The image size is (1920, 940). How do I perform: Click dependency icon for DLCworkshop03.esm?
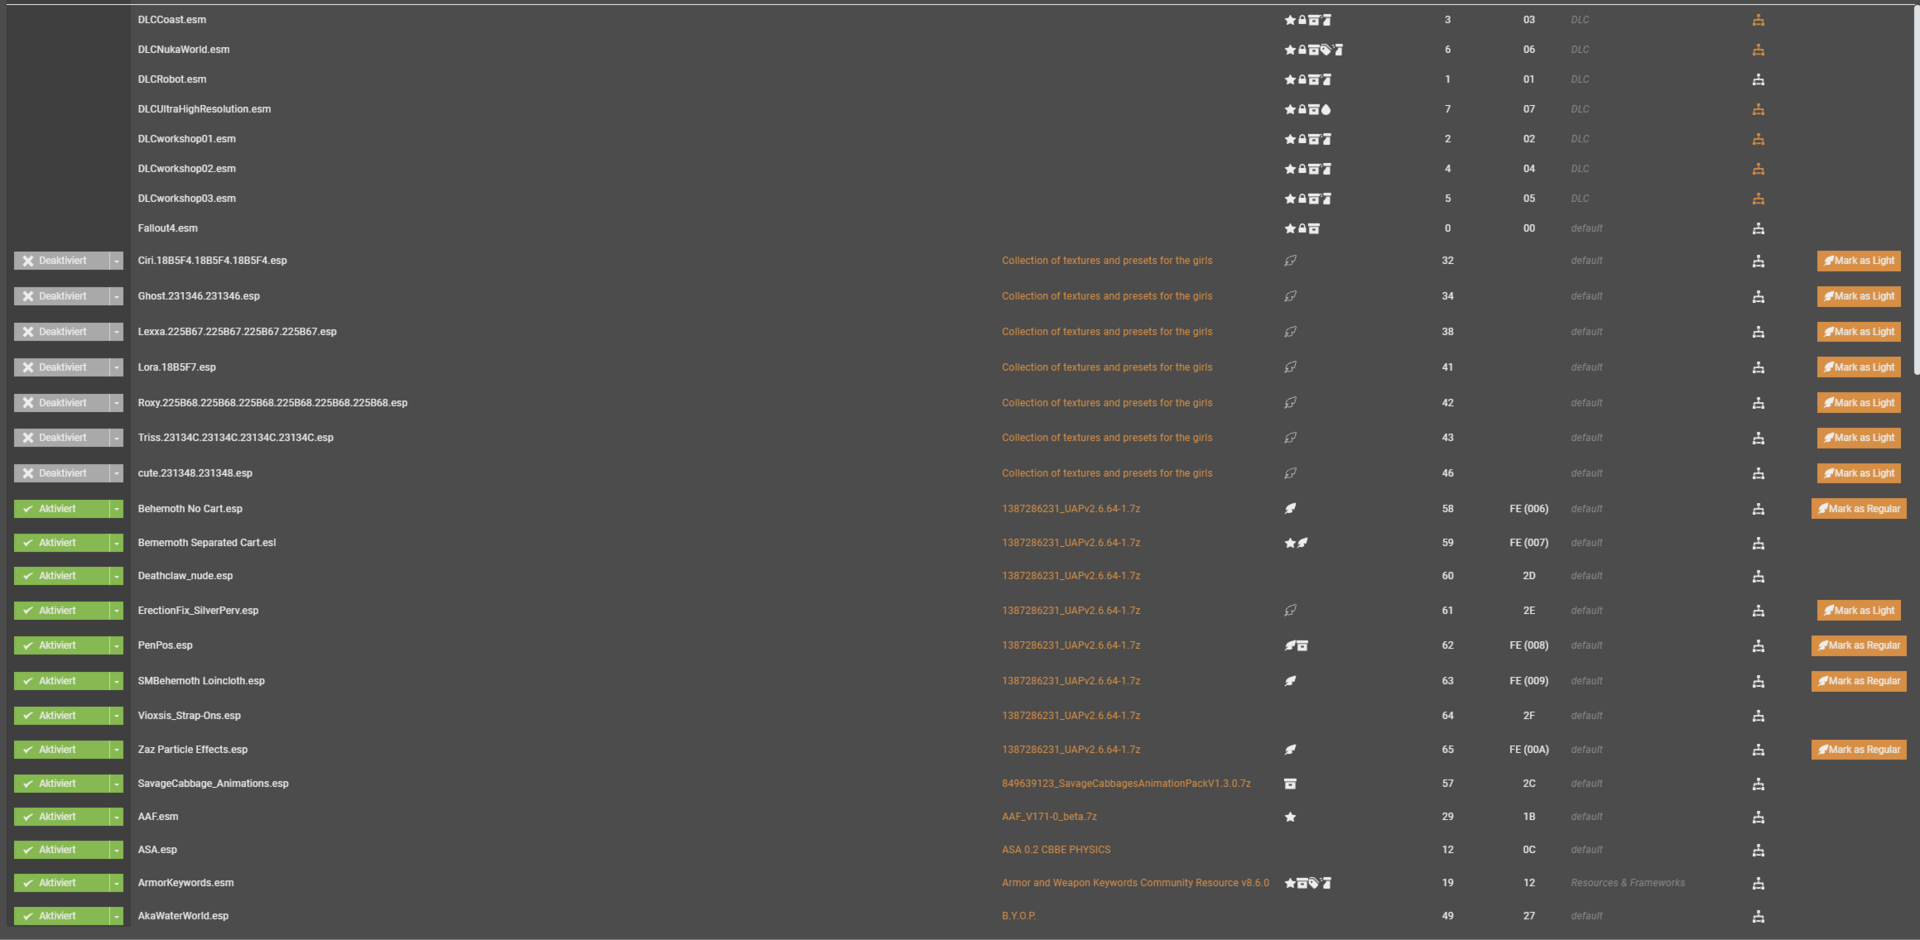pos(1758,200)
